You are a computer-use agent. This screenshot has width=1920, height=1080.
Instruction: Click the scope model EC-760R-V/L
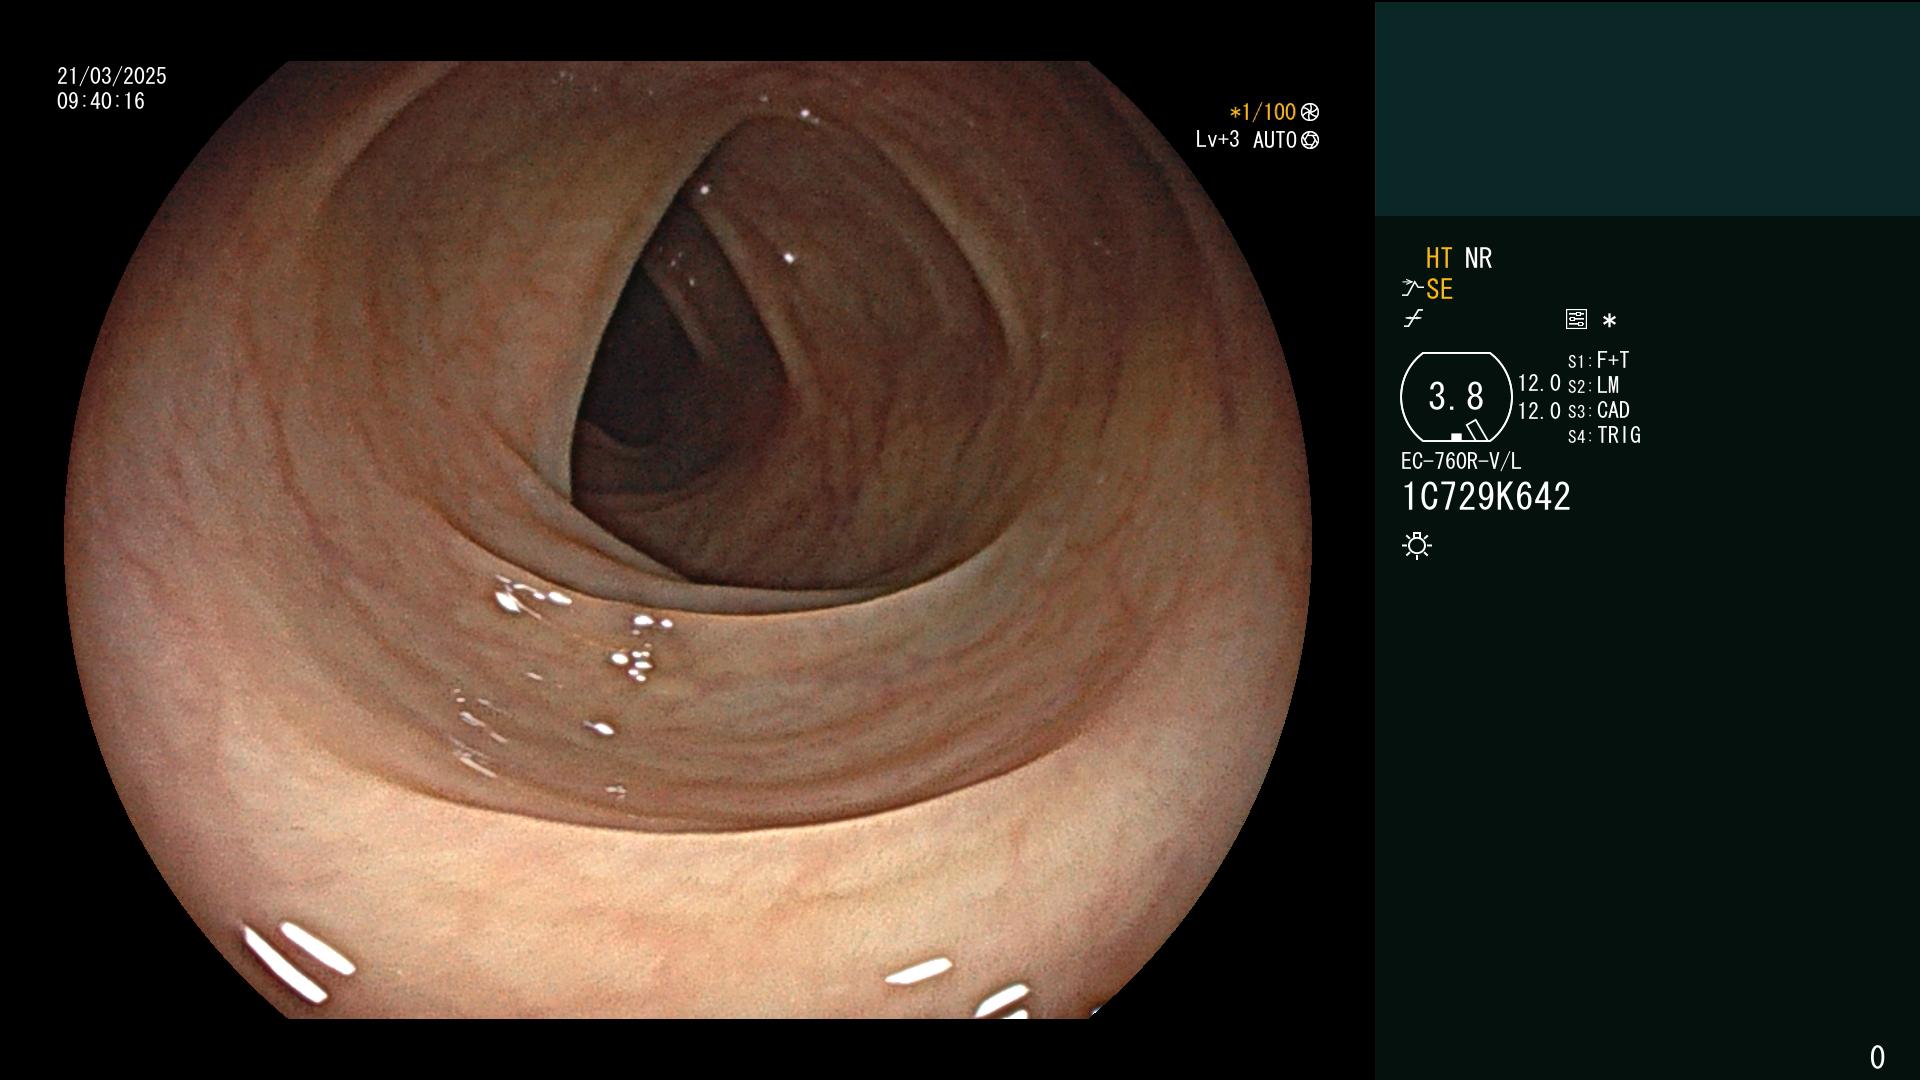(1460, 461)
